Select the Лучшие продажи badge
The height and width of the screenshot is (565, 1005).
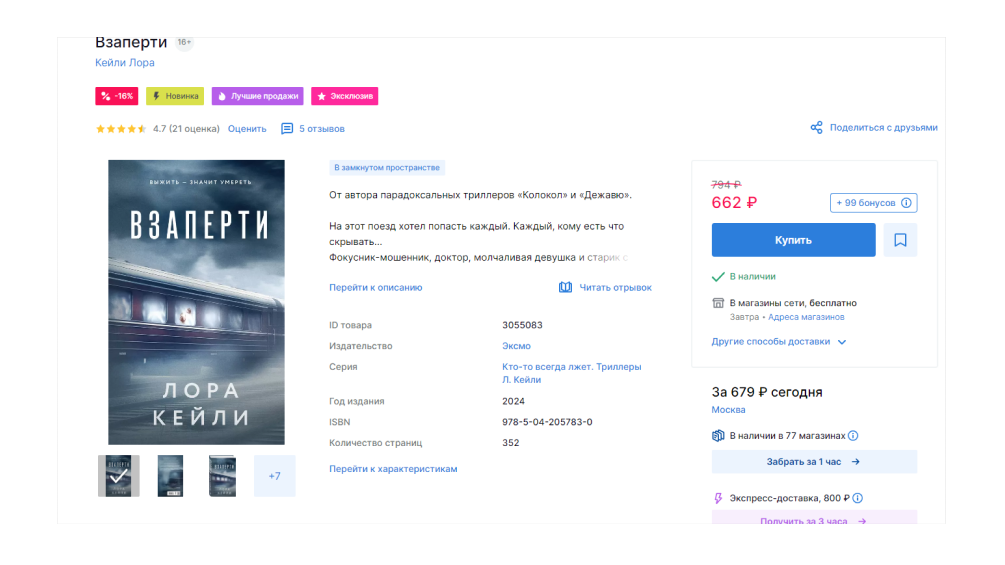click(x=257, y=96)
